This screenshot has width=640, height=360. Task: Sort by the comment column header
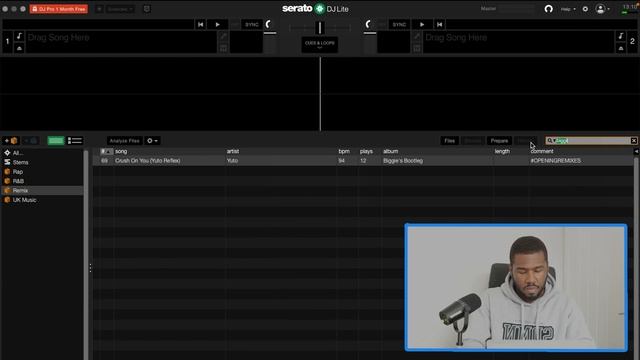pos(542,151)
